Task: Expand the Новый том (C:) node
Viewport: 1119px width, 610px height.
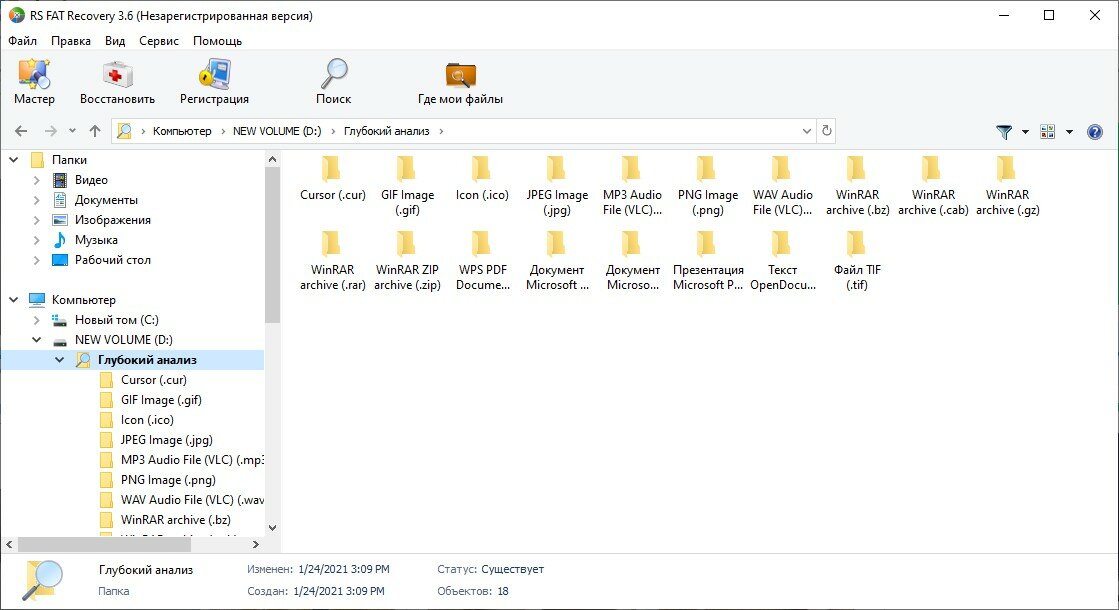Action: coord(36,320)
